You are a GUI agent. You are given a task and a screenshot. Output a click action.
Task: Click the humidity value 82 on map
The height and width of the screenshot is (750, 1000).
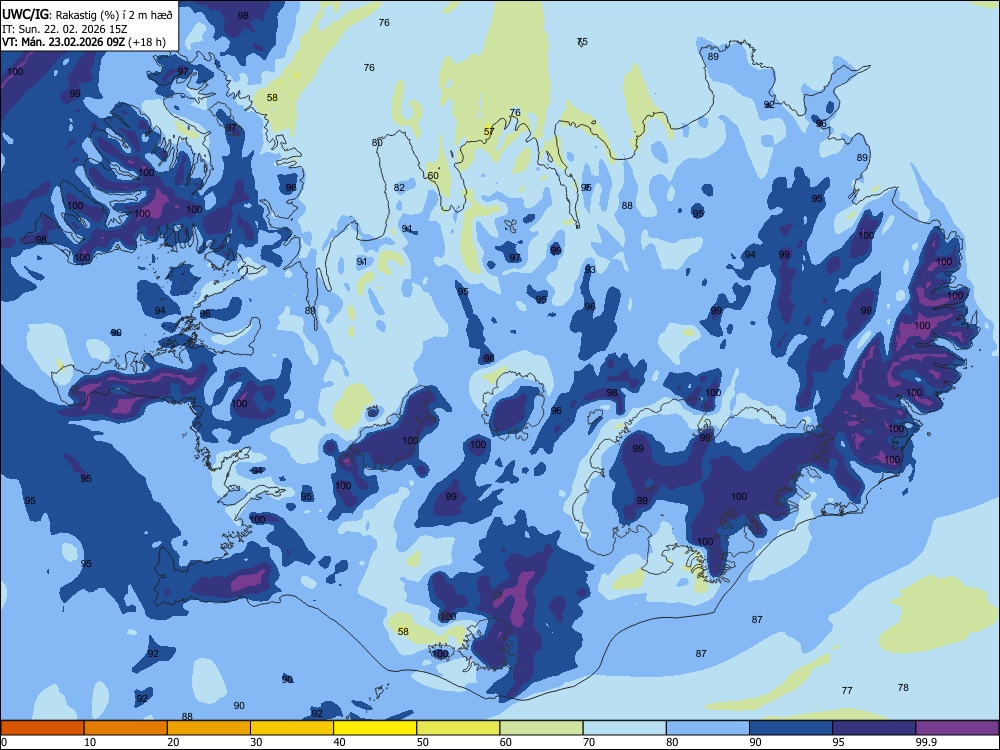pos(399,188)
